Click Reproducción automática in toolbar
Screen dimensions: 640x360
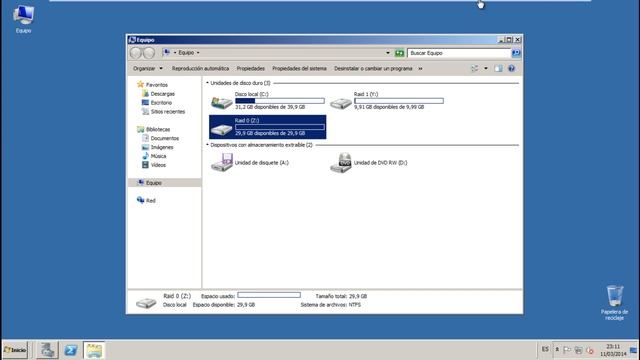pyautogui.click(x=200, y=69)
